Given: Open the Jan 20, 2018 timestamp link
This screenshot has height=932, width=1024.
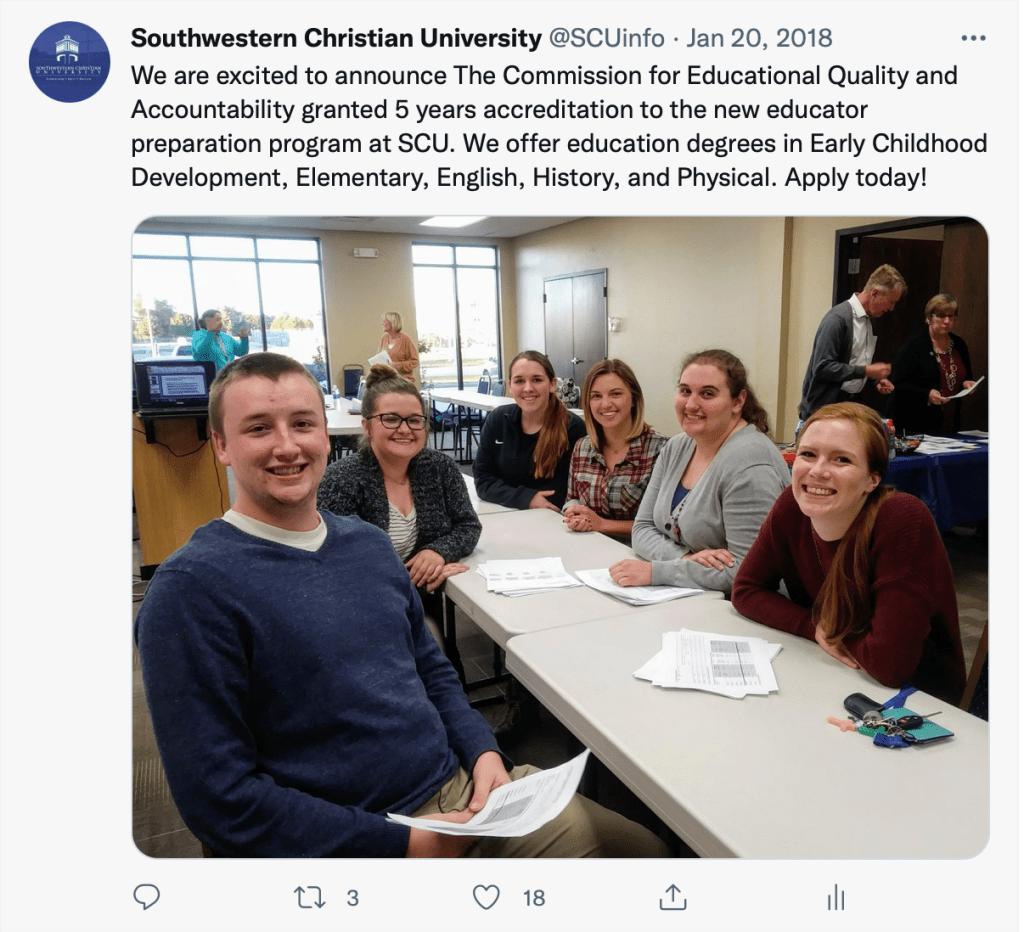Looking at the screenshot, I should pos(759,39).
